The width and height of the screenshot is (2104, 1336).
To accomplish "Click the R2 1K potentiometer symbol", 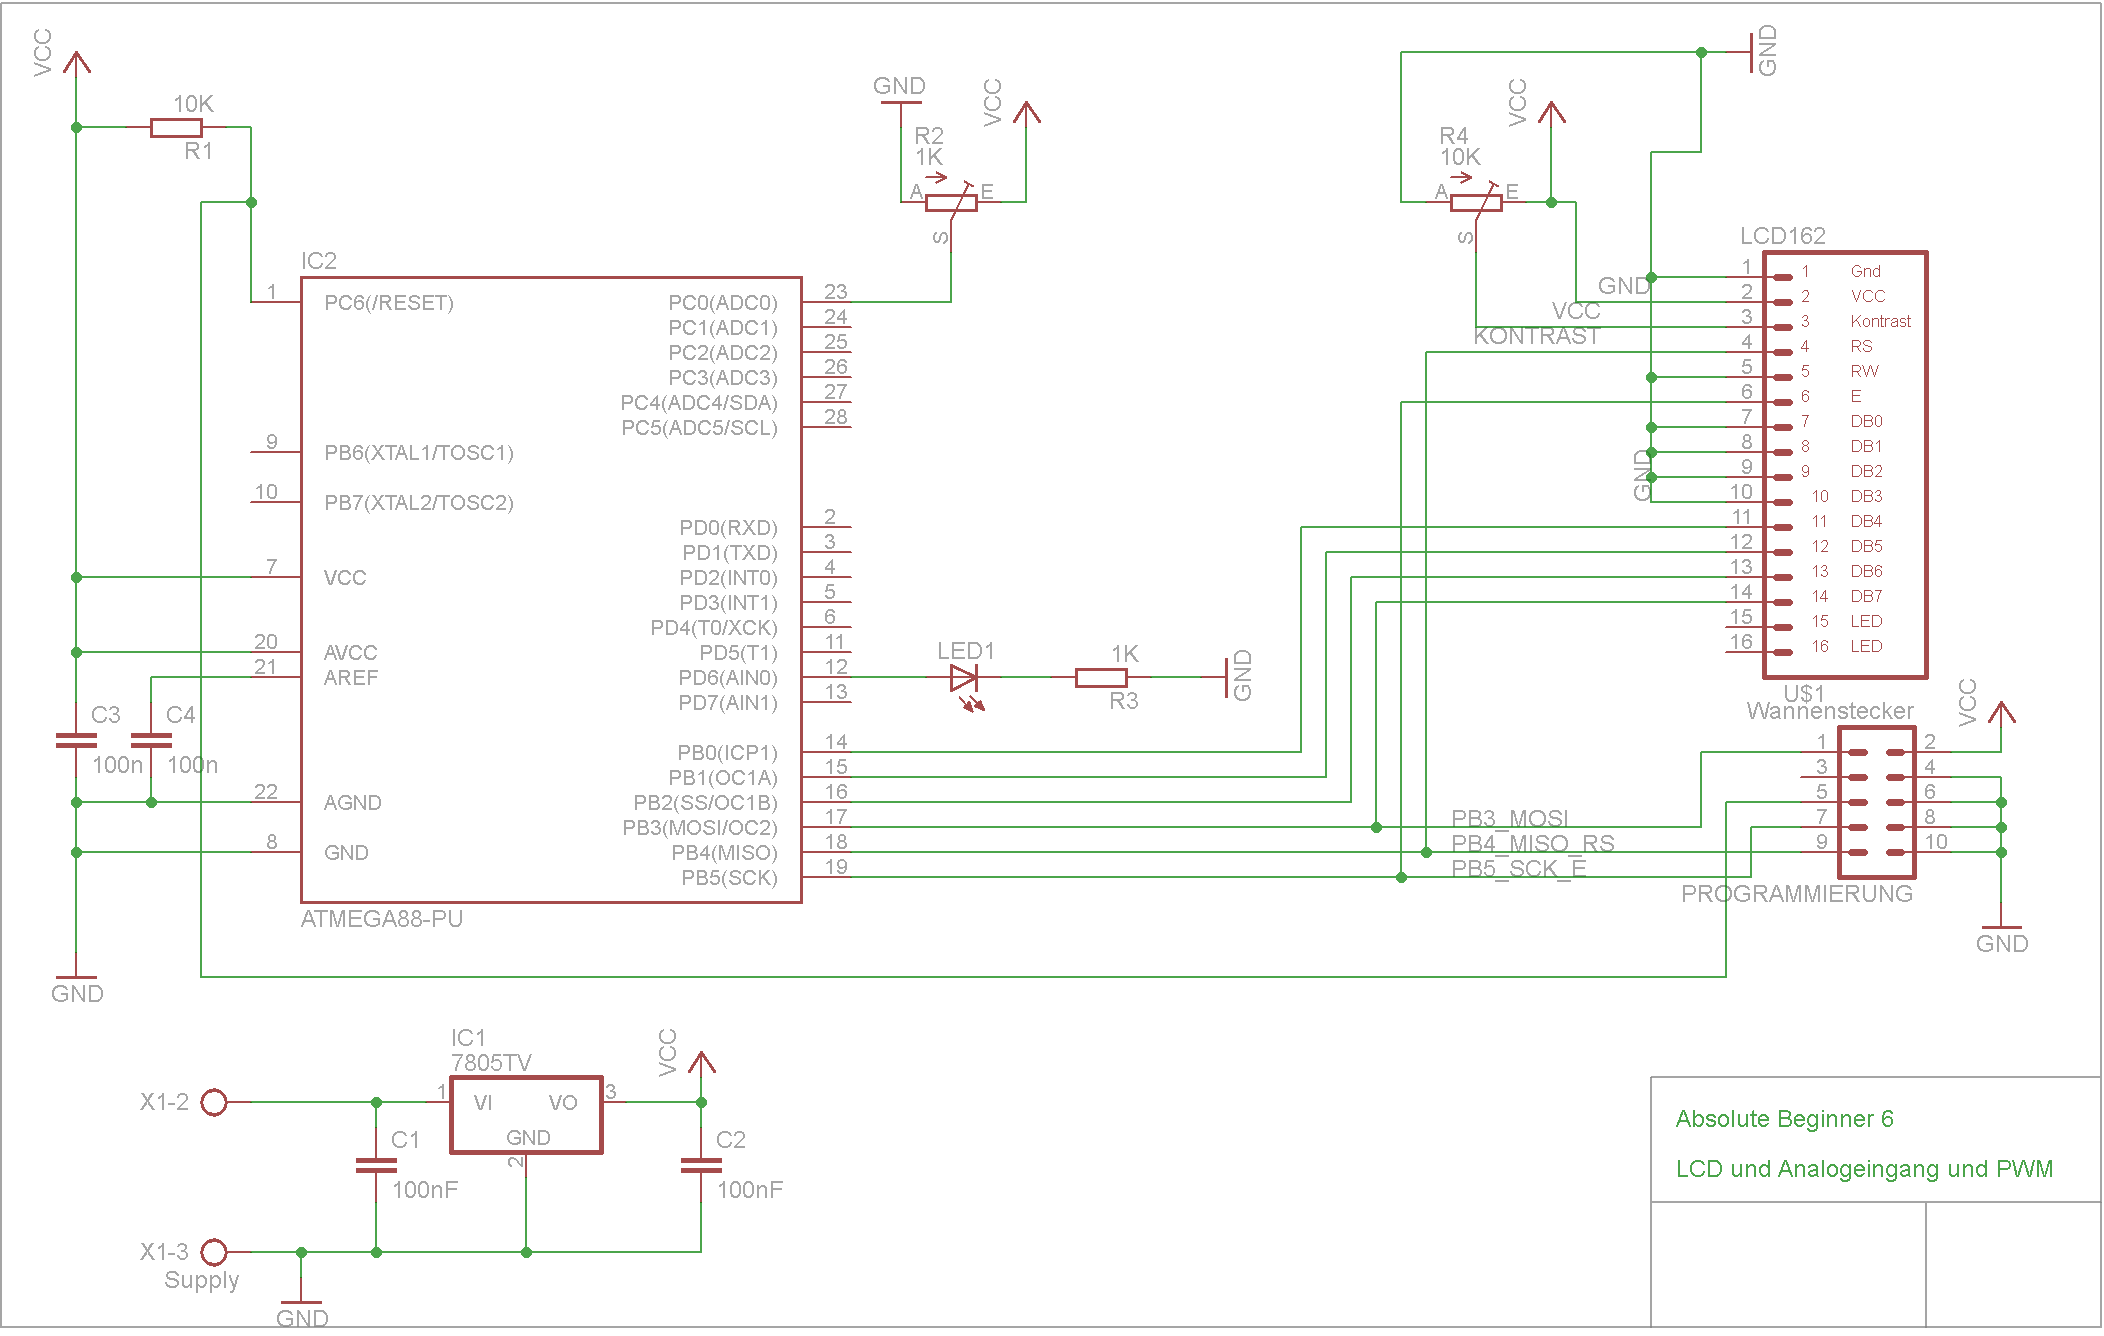I will (950, 203).
